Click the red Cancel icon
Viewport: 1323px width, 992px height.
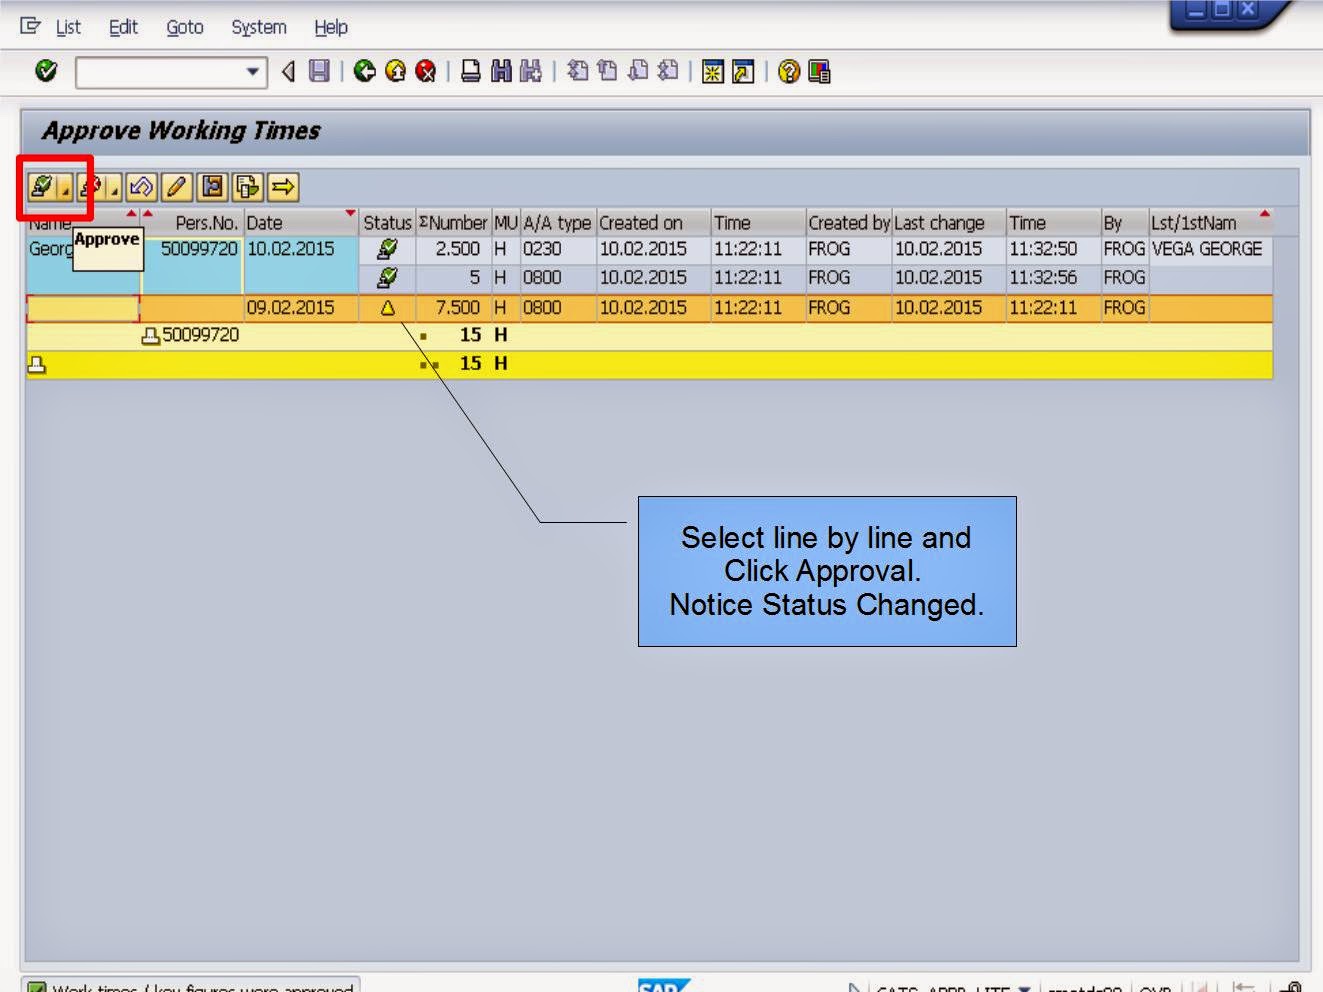[x=424, y=71]
